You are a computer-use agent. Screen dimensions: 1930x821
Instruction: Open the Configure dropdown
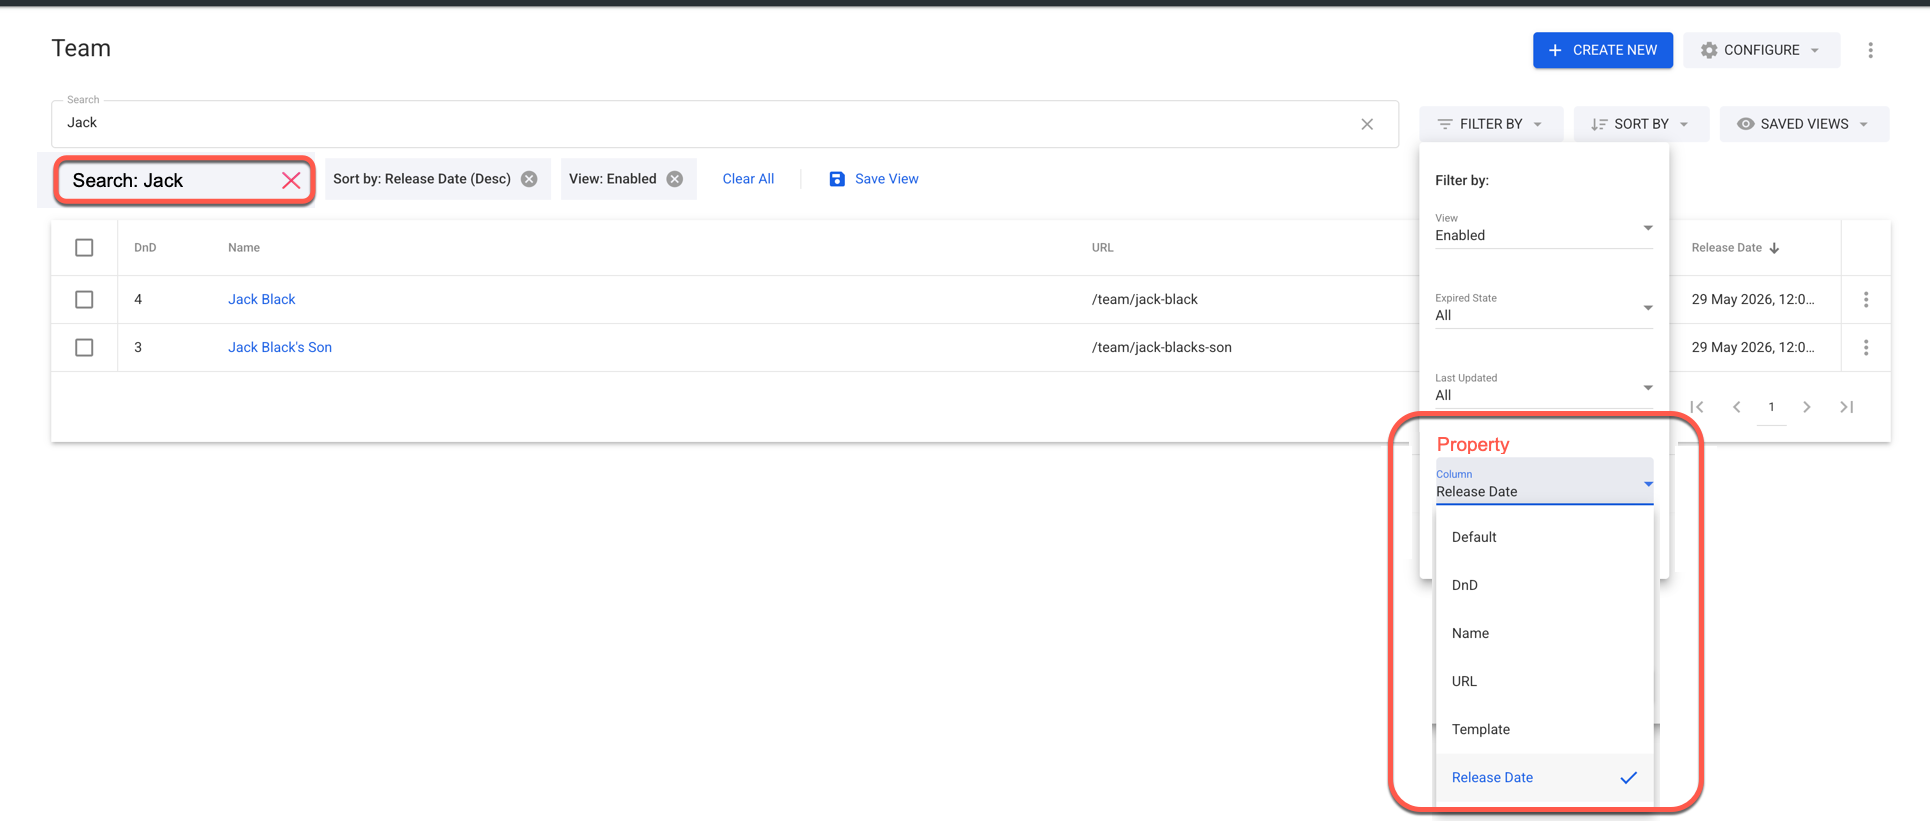pos(1761,50)
